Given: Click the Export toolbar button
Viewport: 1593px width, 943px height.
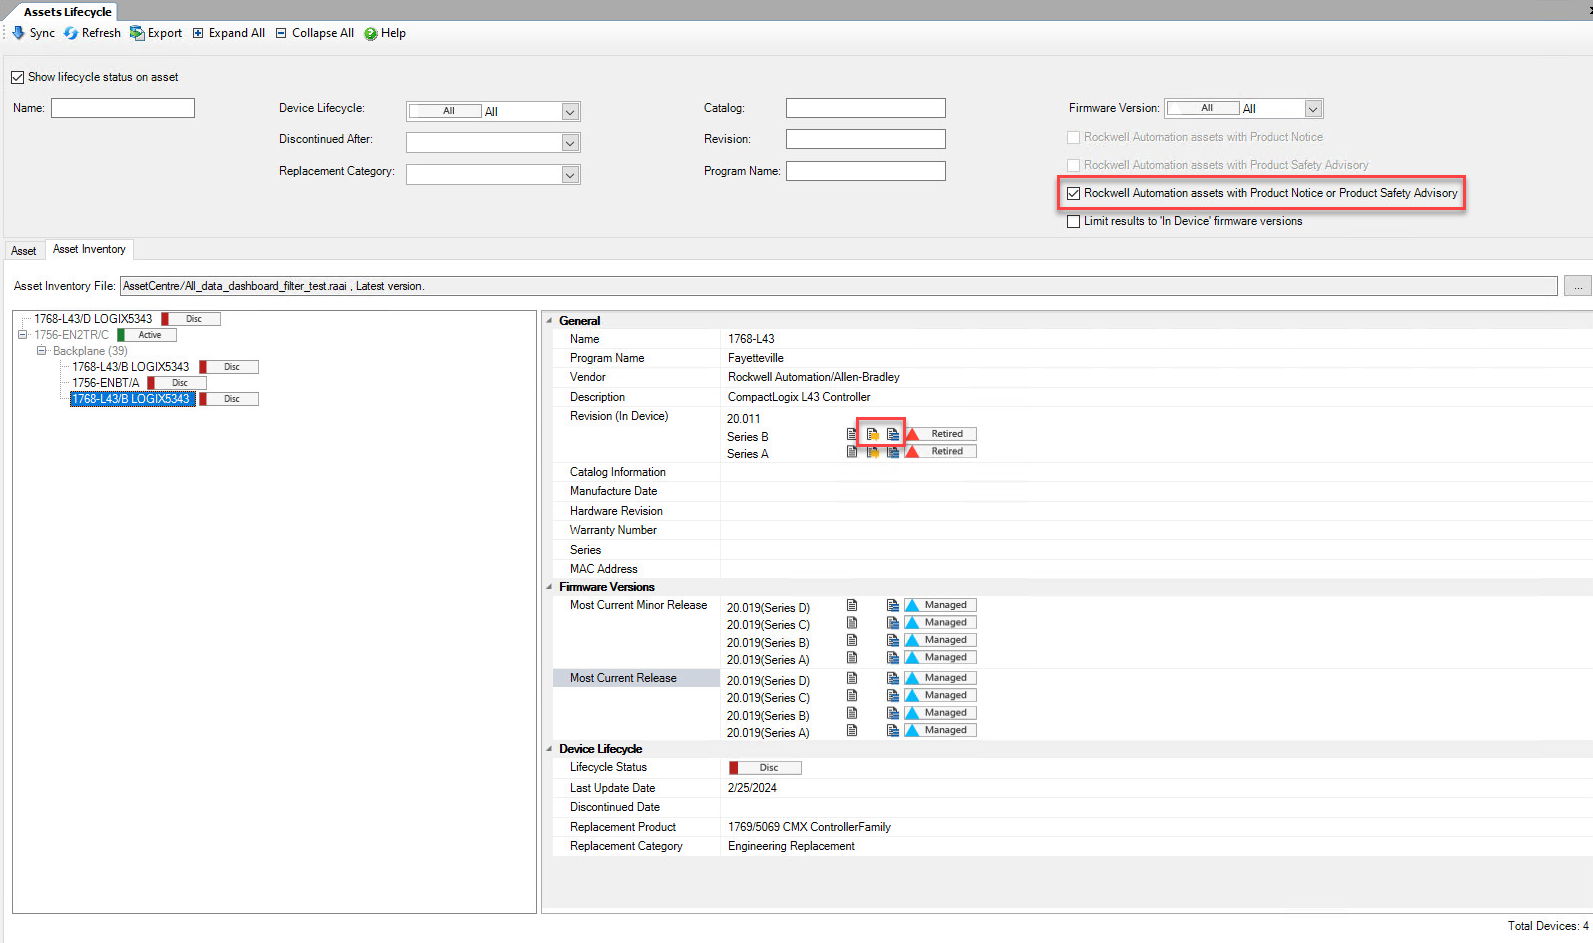Looking at the screenshot, I should pyautogui.click(x=156, y=33).
